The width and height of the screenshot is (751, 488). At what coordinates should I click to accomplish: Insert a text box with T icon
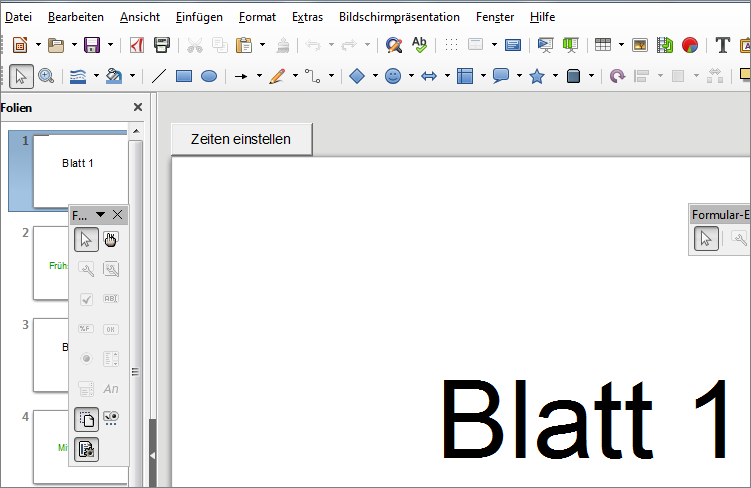[722, 45]
